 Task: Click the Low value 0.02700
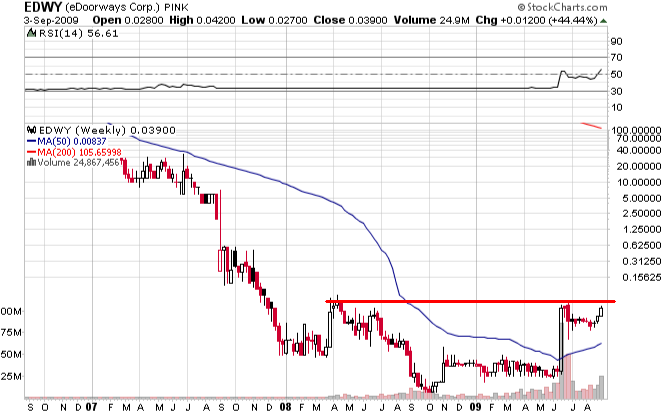[x=288, y=20]
